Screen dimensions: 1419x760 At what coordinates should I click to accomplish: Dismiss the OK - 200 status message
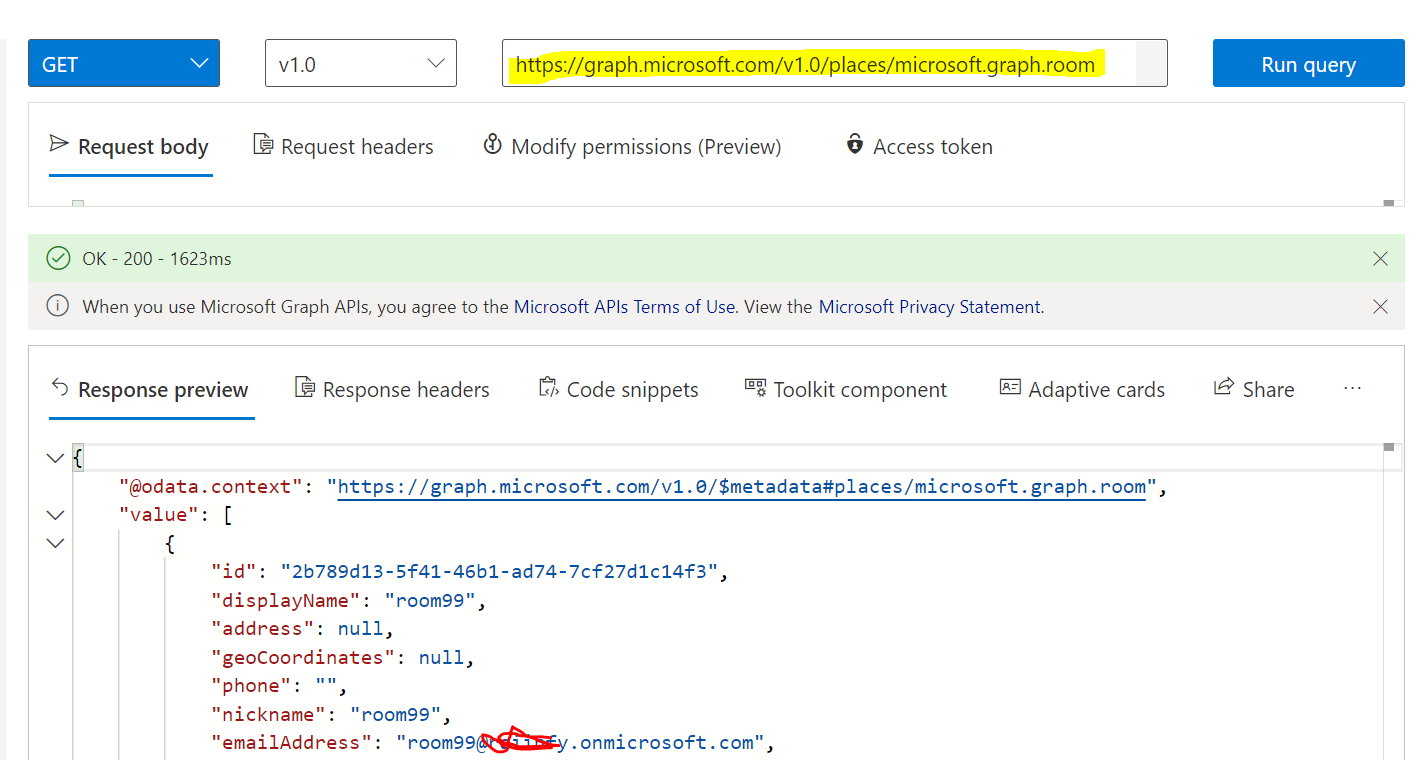tap(1380, 259)
